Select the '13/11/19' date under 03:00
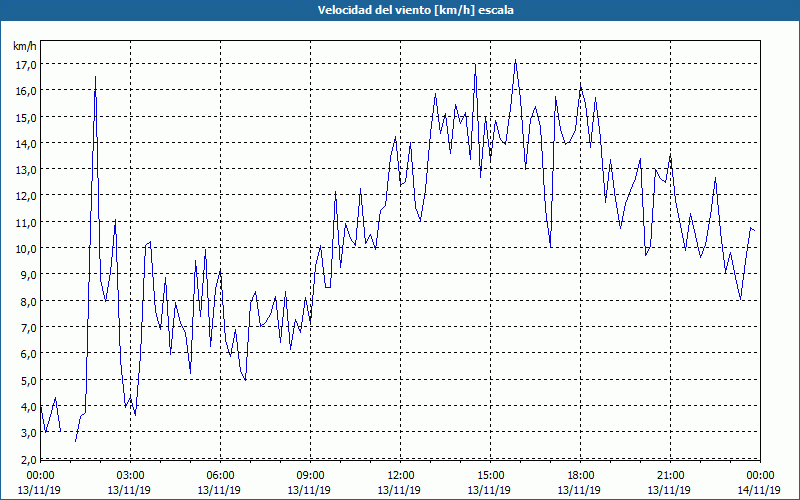This screenshot has width=800, height=500. pos(129,490)
